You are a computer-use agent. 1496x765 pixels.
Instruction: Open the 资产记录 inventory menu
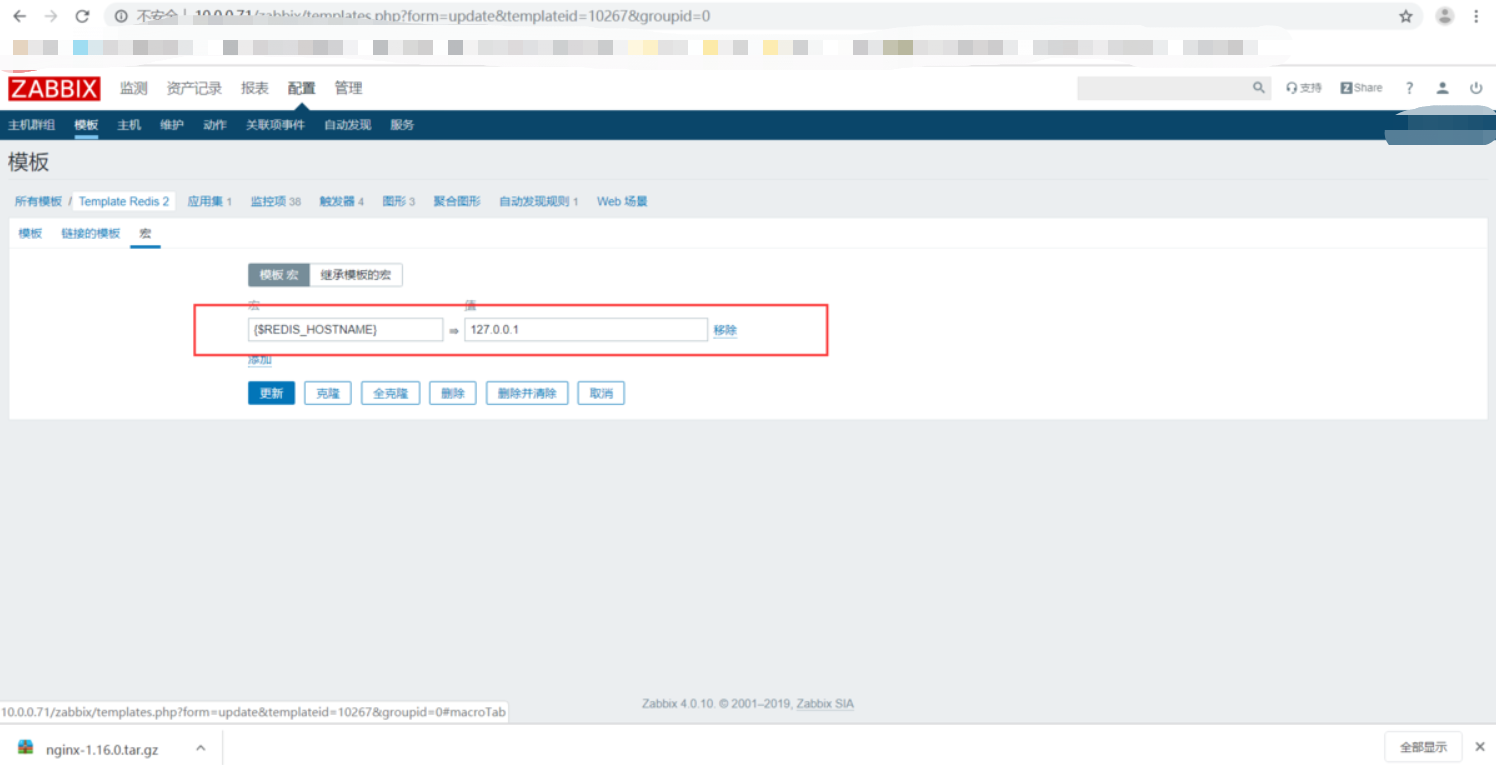(194, 88)
